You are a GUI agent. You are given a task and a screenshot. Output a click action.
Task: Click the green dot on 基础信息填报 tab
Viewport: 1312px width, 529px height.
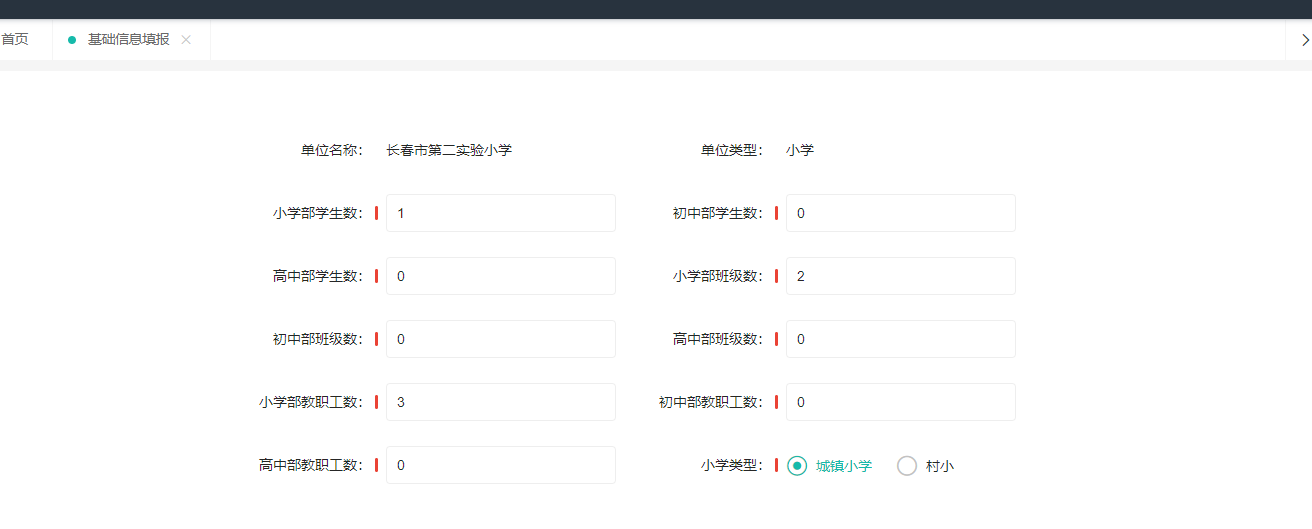tap(72, 40)
